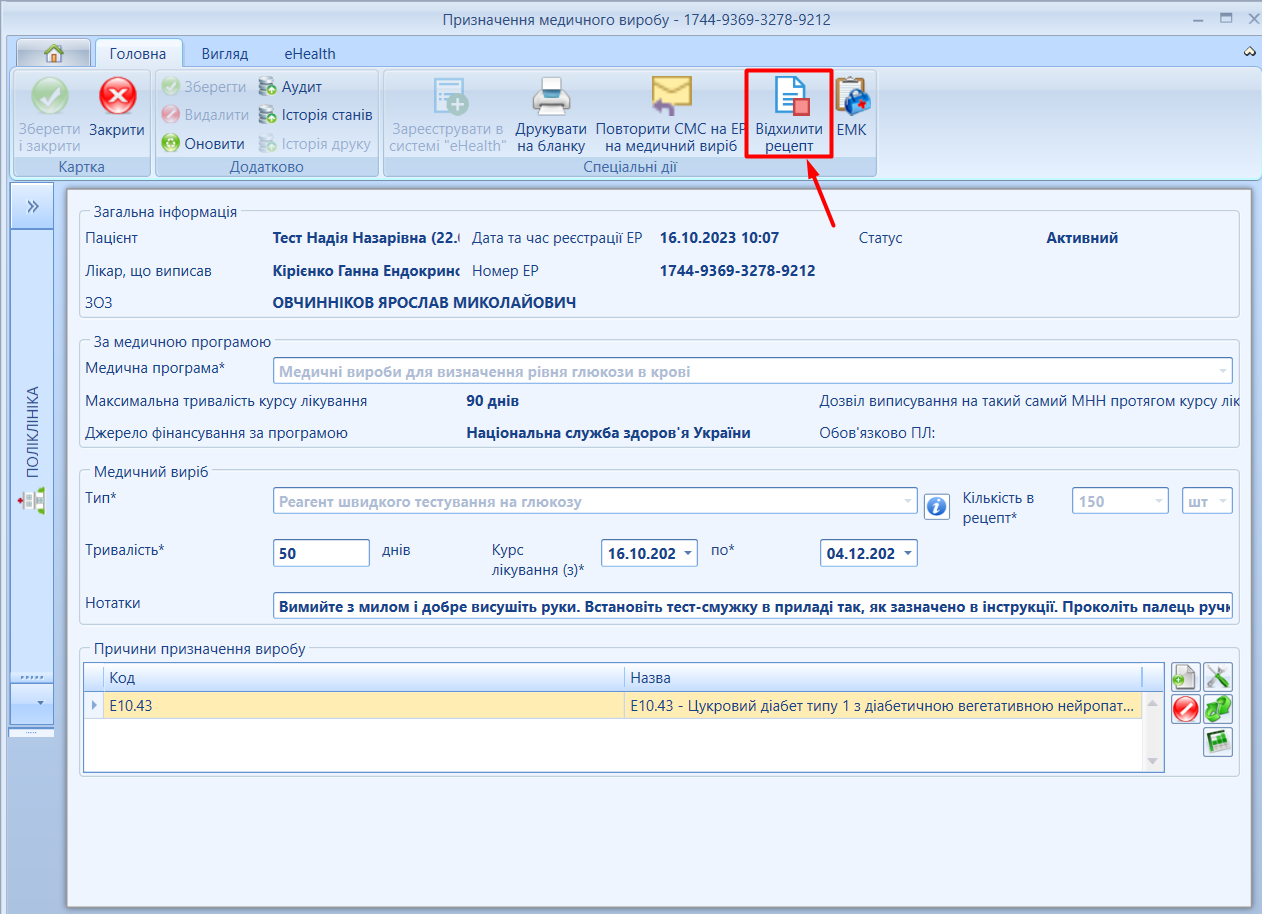Screen dimensions: 1262x914
Task: Open end date 04.12.202 calendar dropdown
Action: click(907, 553)
